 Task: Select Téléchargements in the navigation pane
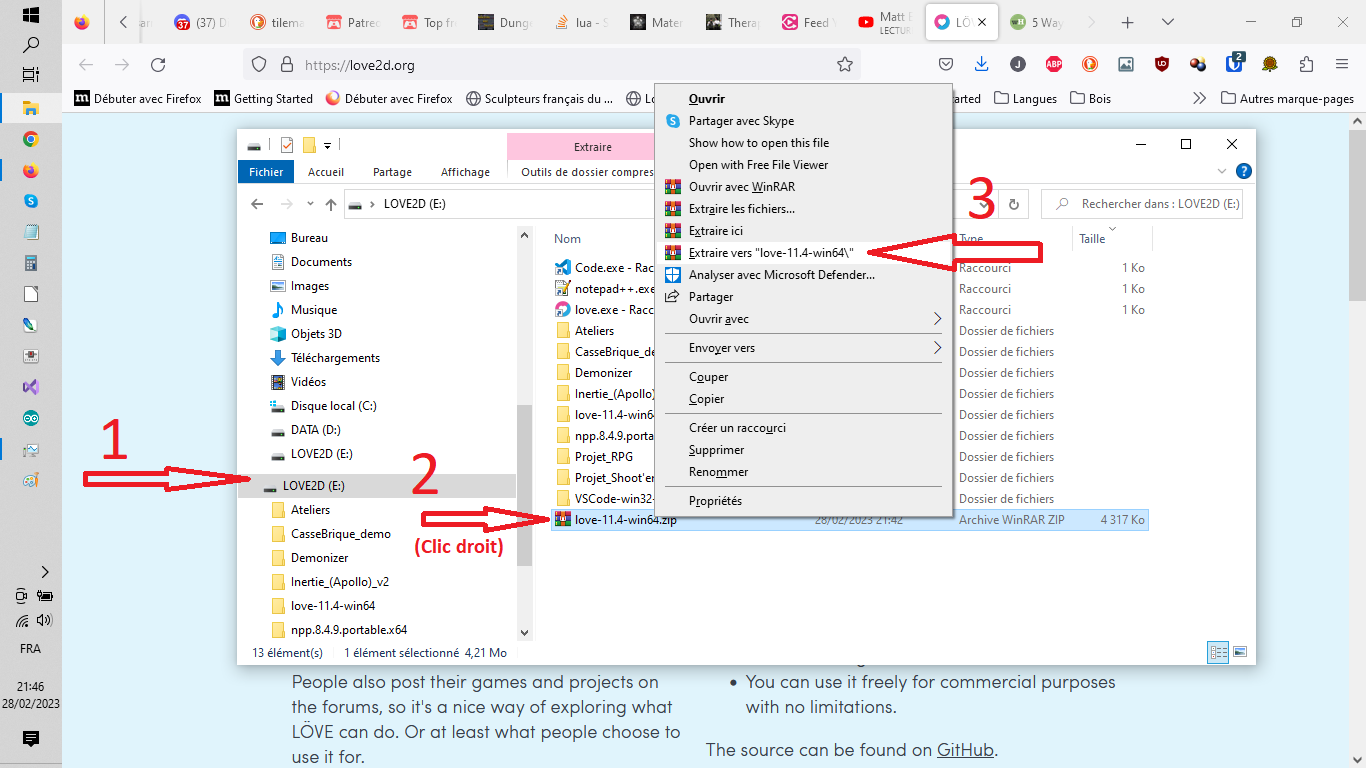coord(335,358)
